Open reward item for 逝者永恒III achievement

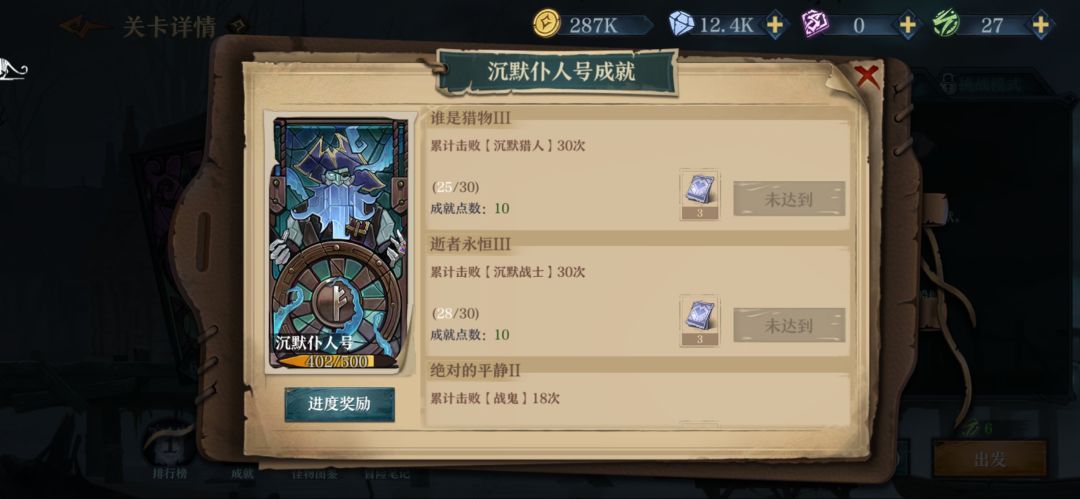699,321
